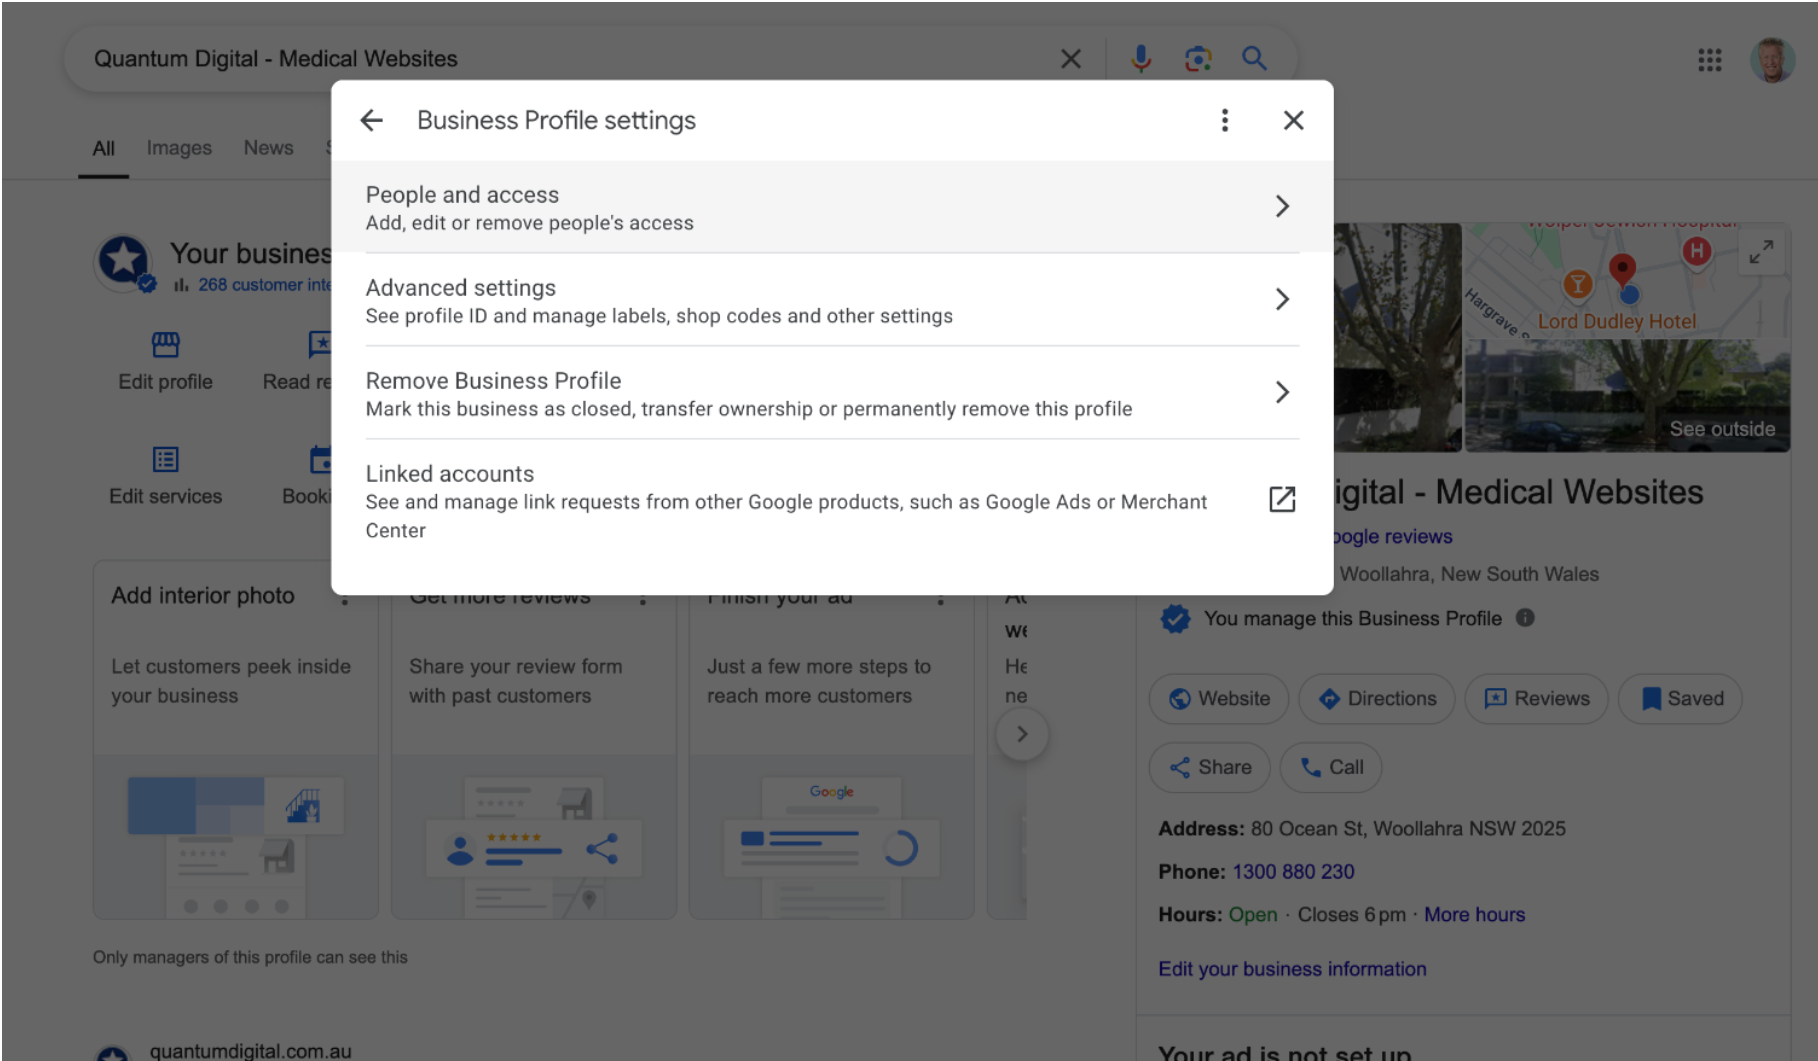Share the business profile
The height and width of the screenshot is (1061, 1818).
coord(1210,768)
